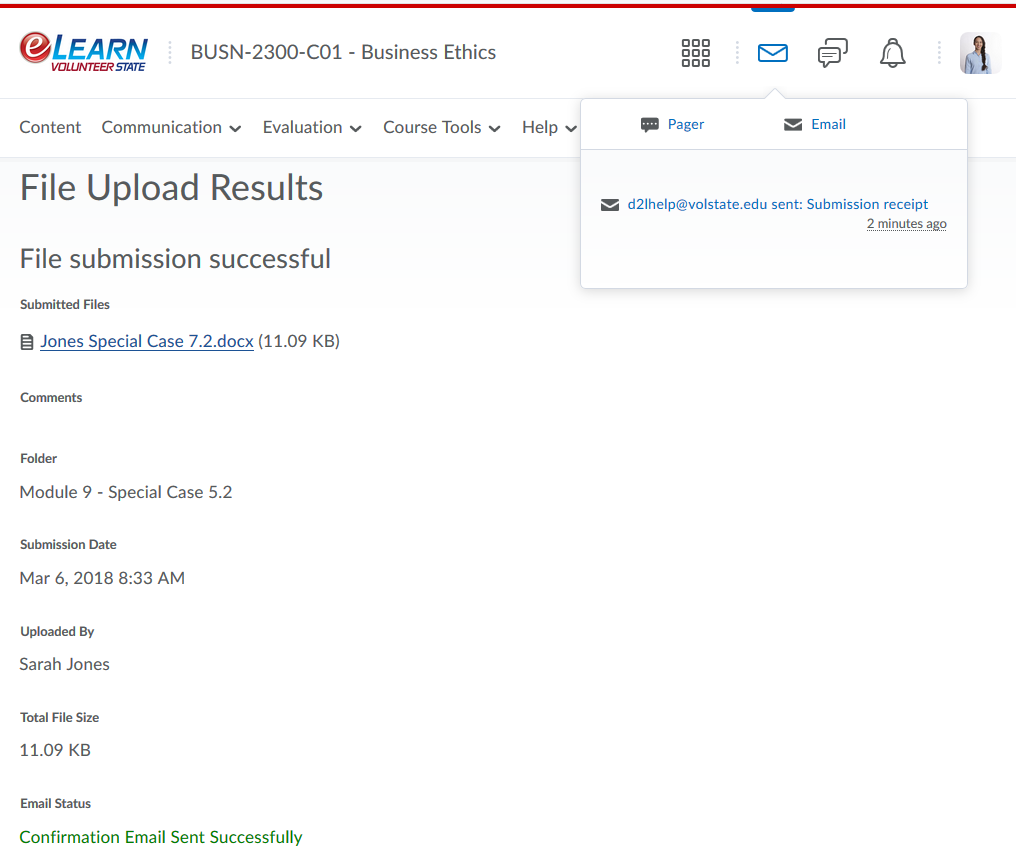
Task: Select the Email text link in popup
Action: 828,124
